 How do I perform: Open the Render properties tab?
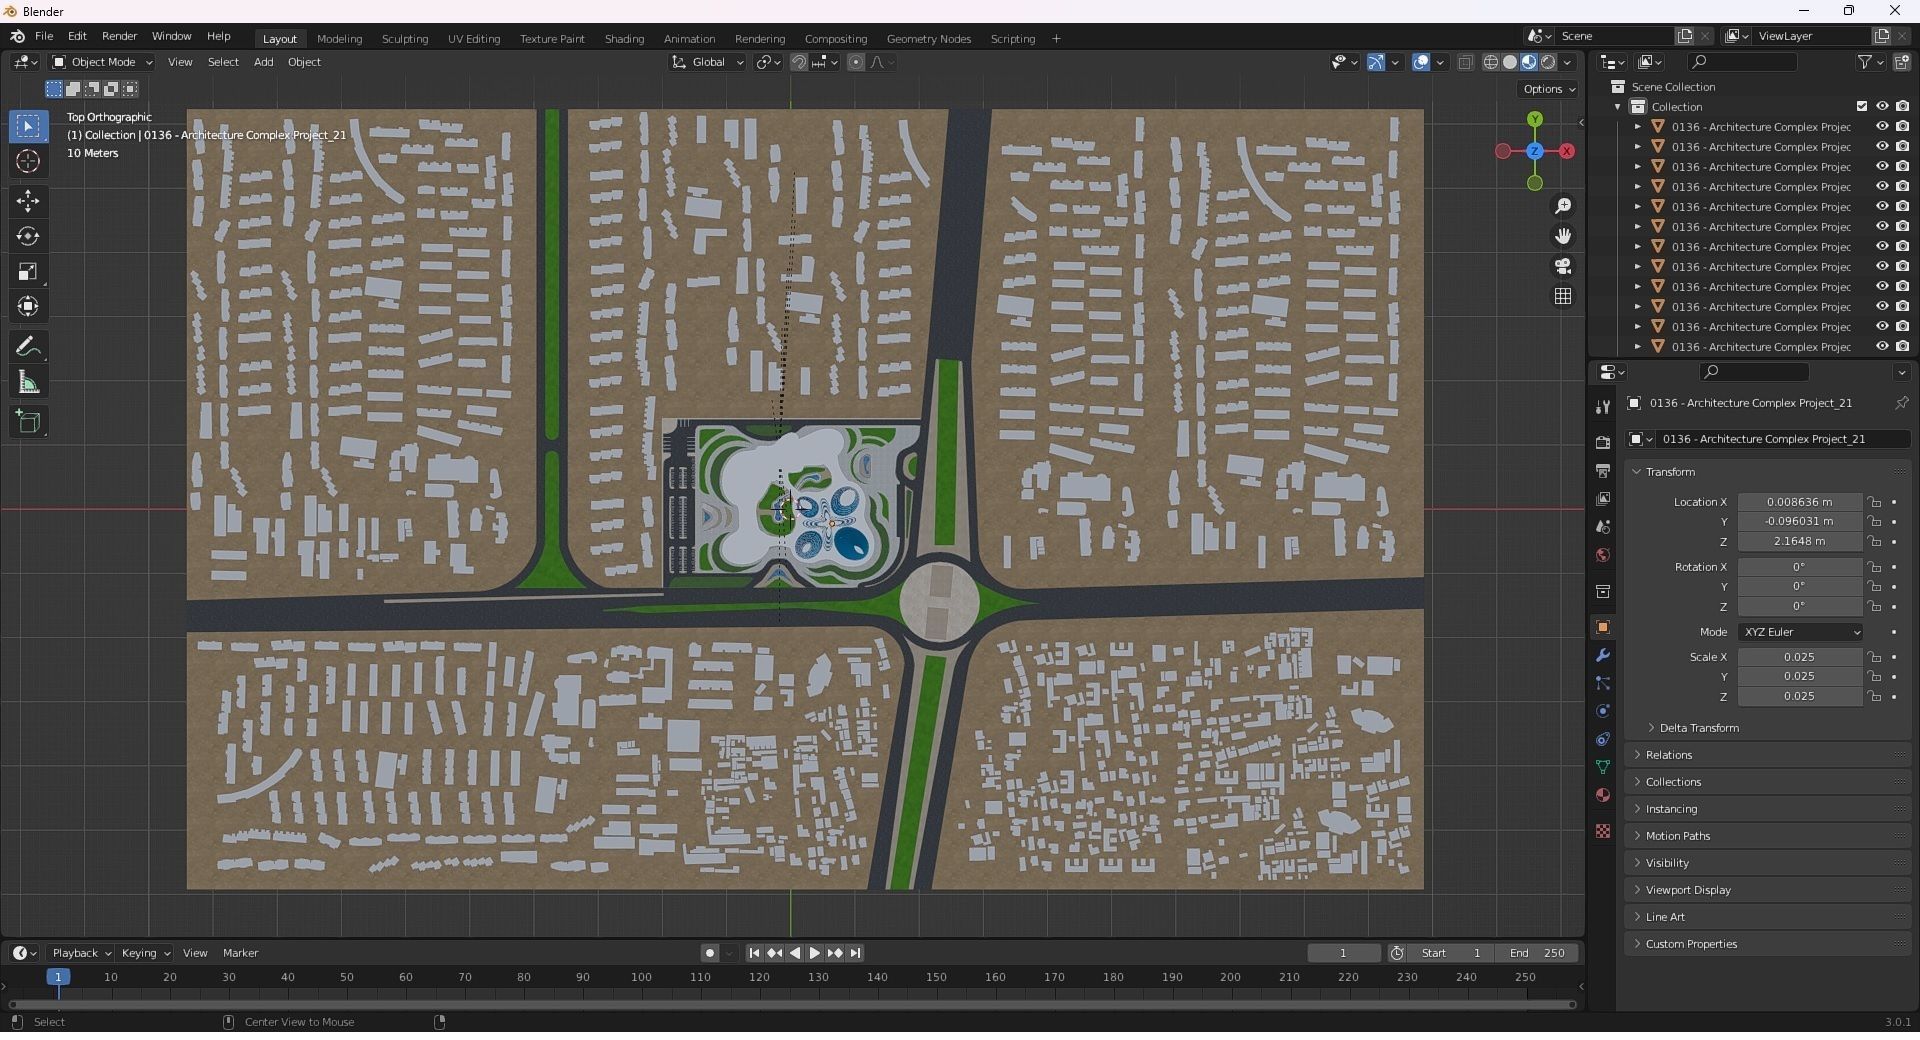(x=1603, y=443)
